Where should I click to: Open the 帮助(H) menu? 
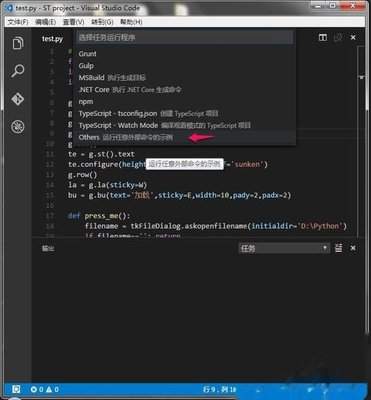click(131, 22)
